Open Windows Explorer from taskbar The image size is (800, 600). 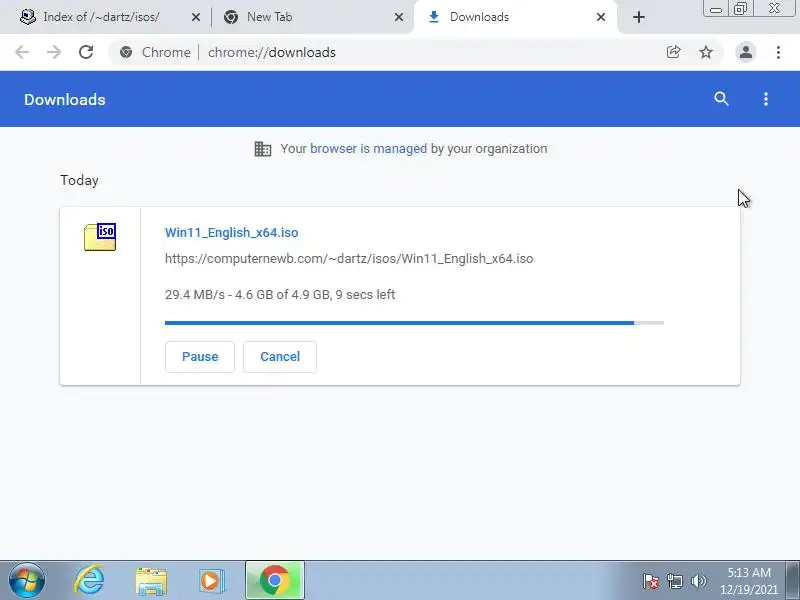coord(151,581)
